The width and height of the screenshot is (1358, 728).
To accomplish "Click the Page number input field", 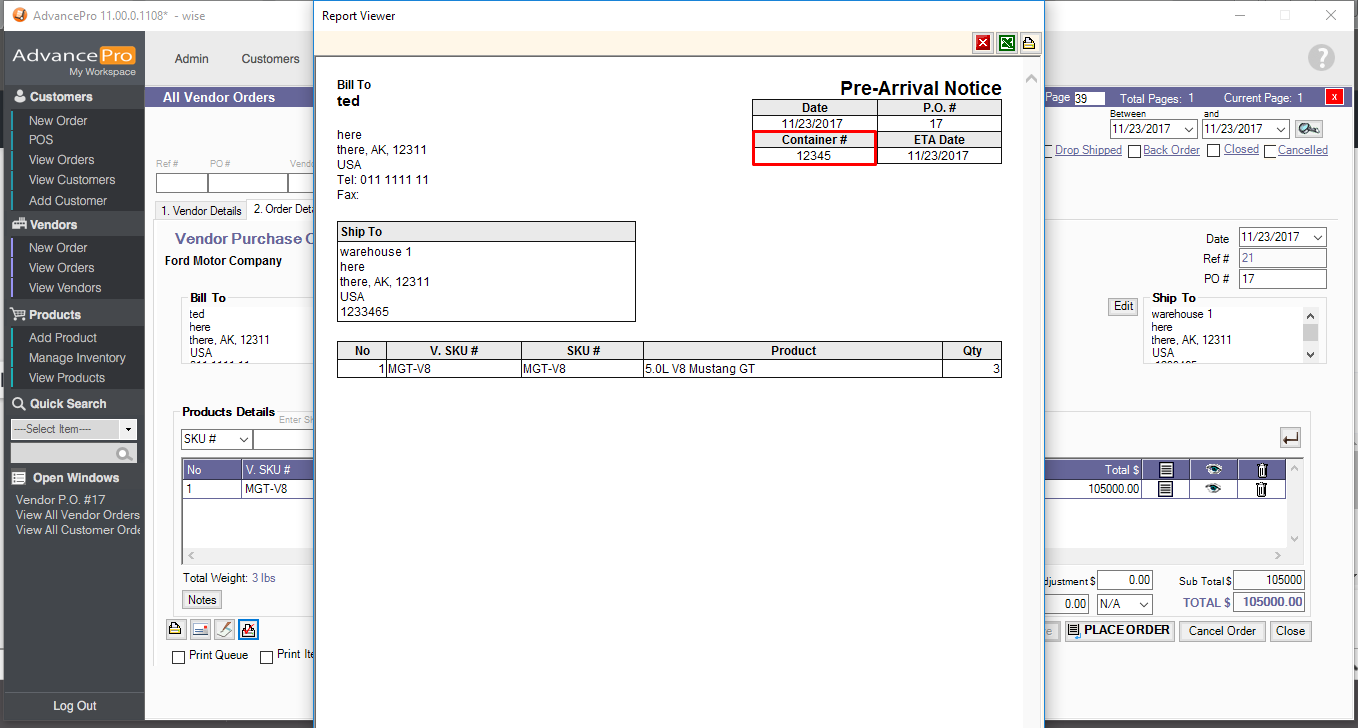I will (1088, 98).
